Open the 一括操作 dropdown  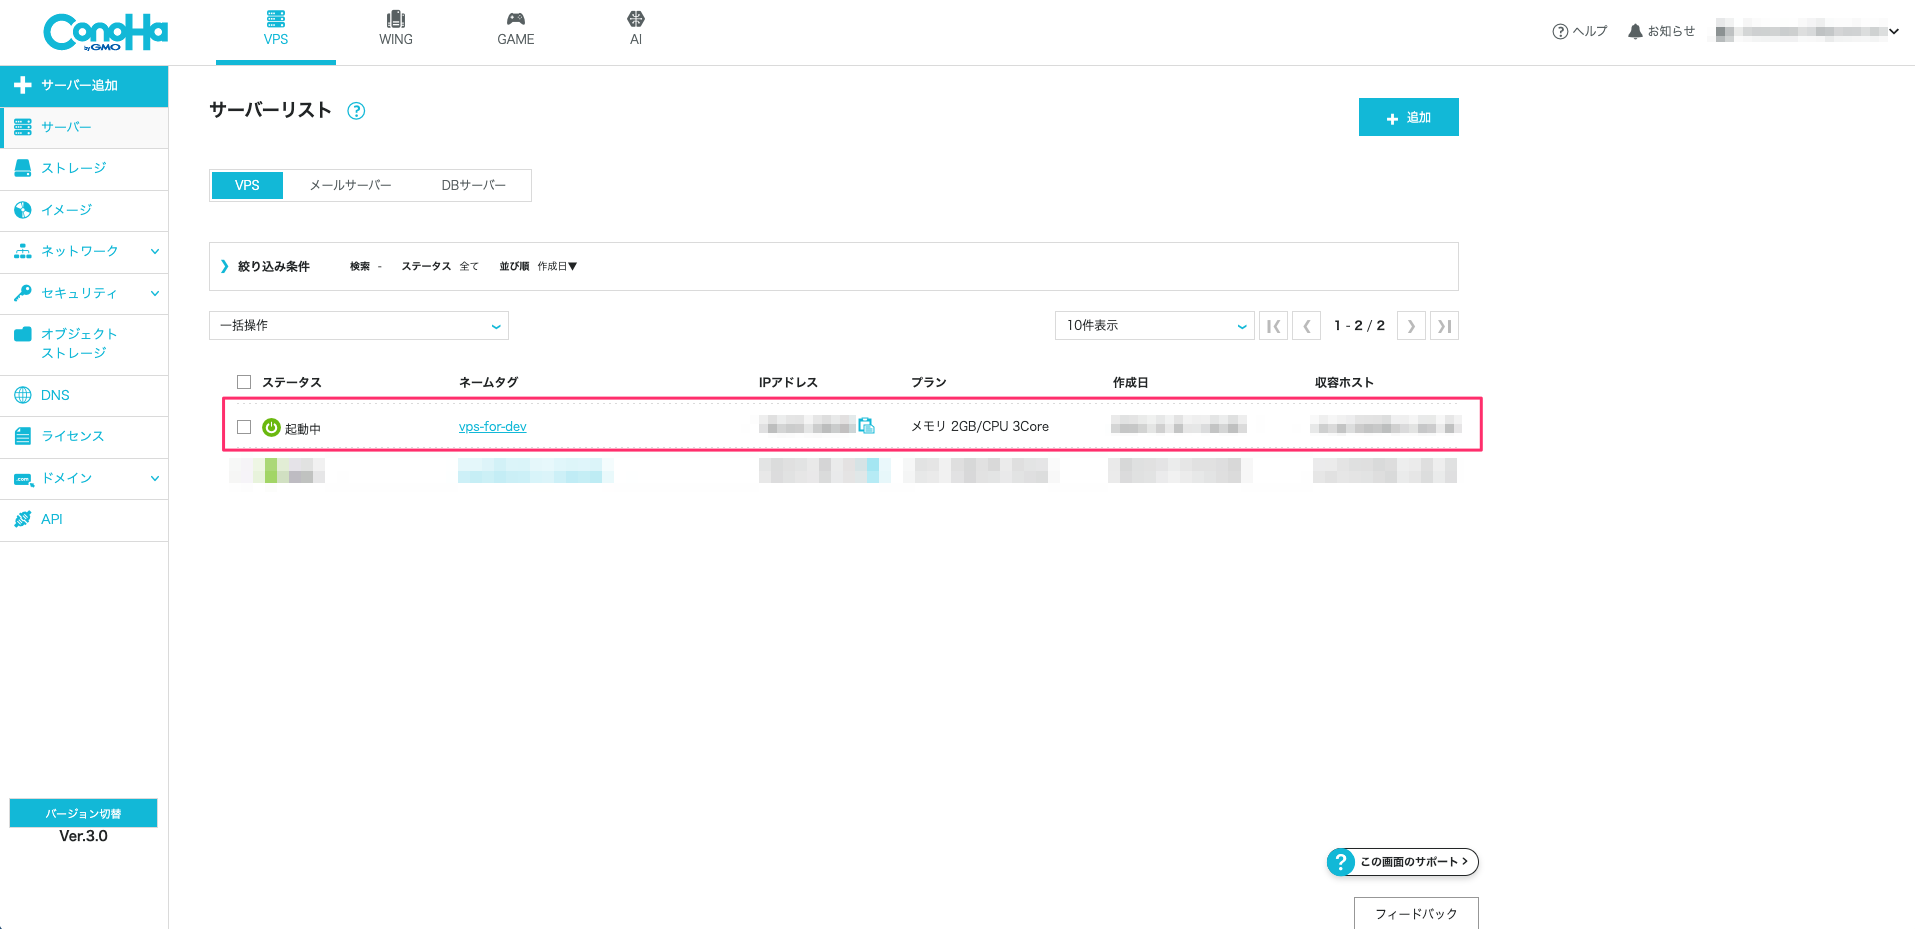358,325
